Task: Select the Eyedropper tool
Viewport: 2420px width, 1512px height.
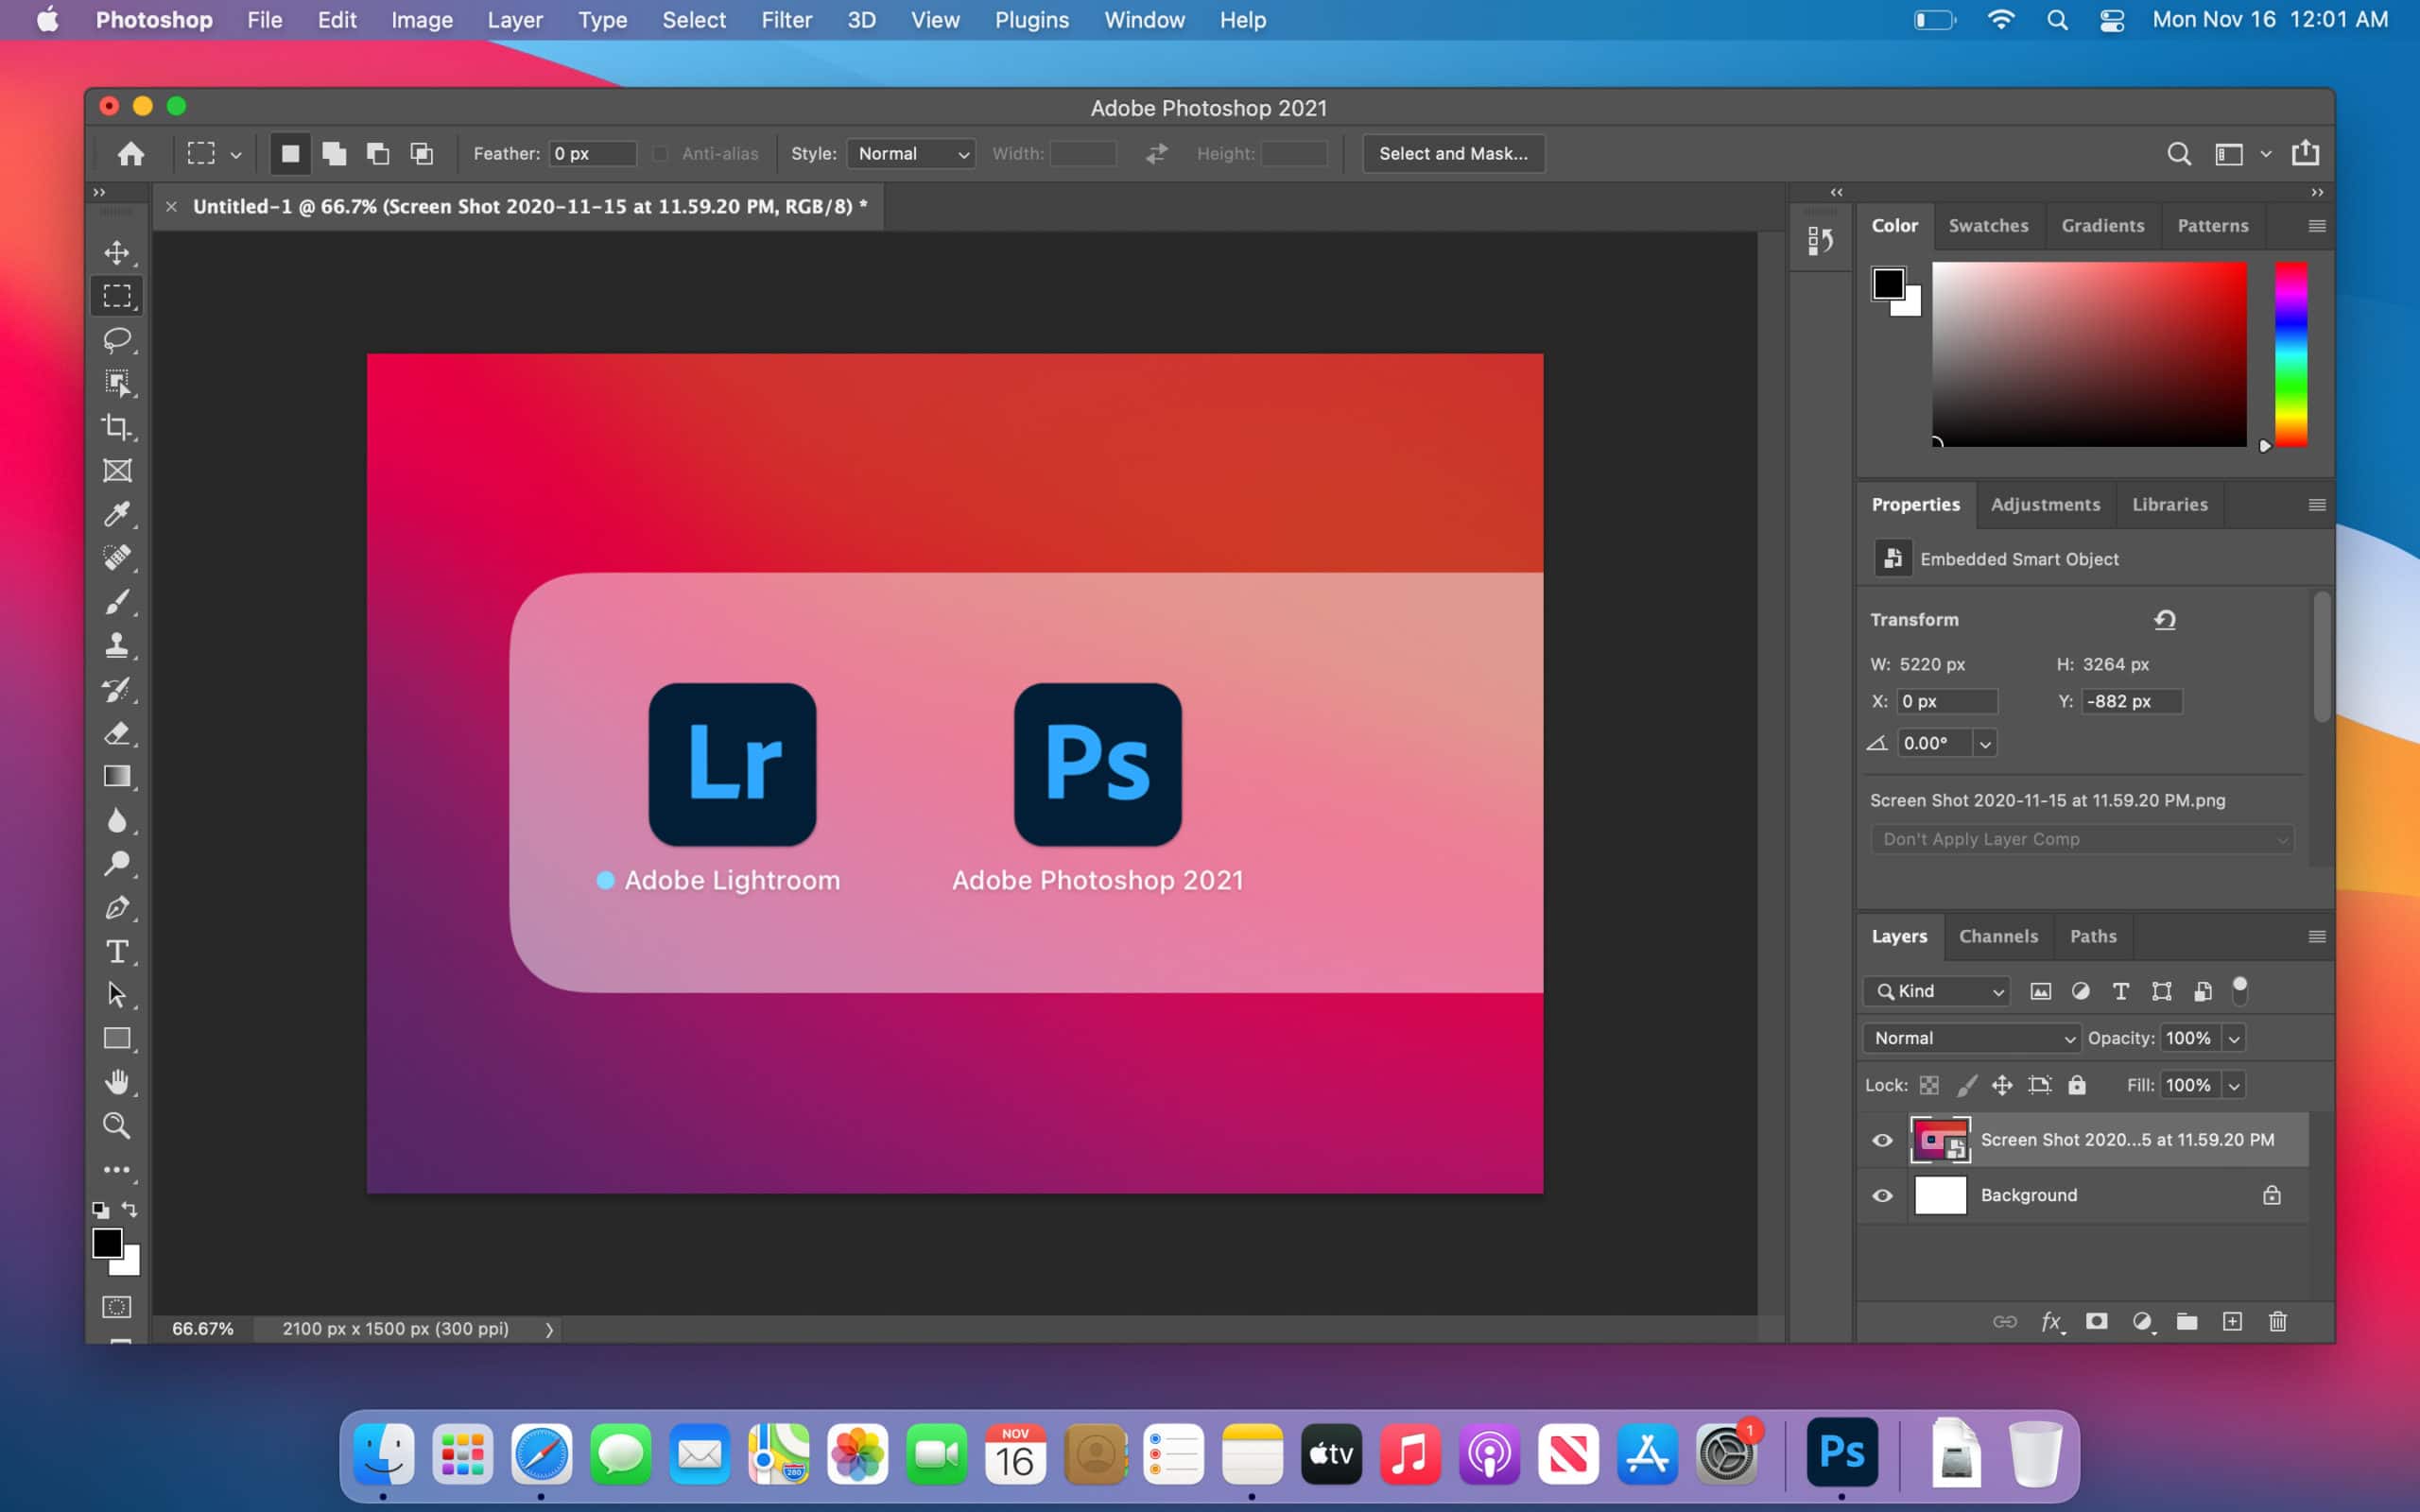Action: coord(117,513)
